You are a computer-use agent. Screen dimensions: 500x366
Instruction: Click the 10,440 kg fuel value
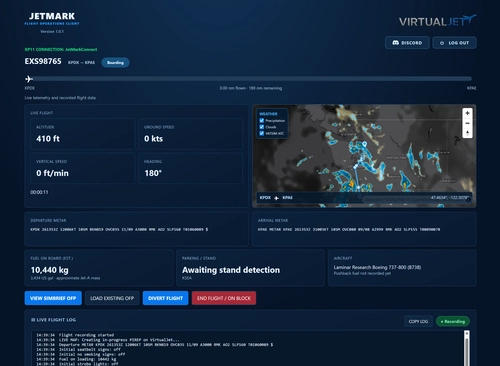pos(49,270)
